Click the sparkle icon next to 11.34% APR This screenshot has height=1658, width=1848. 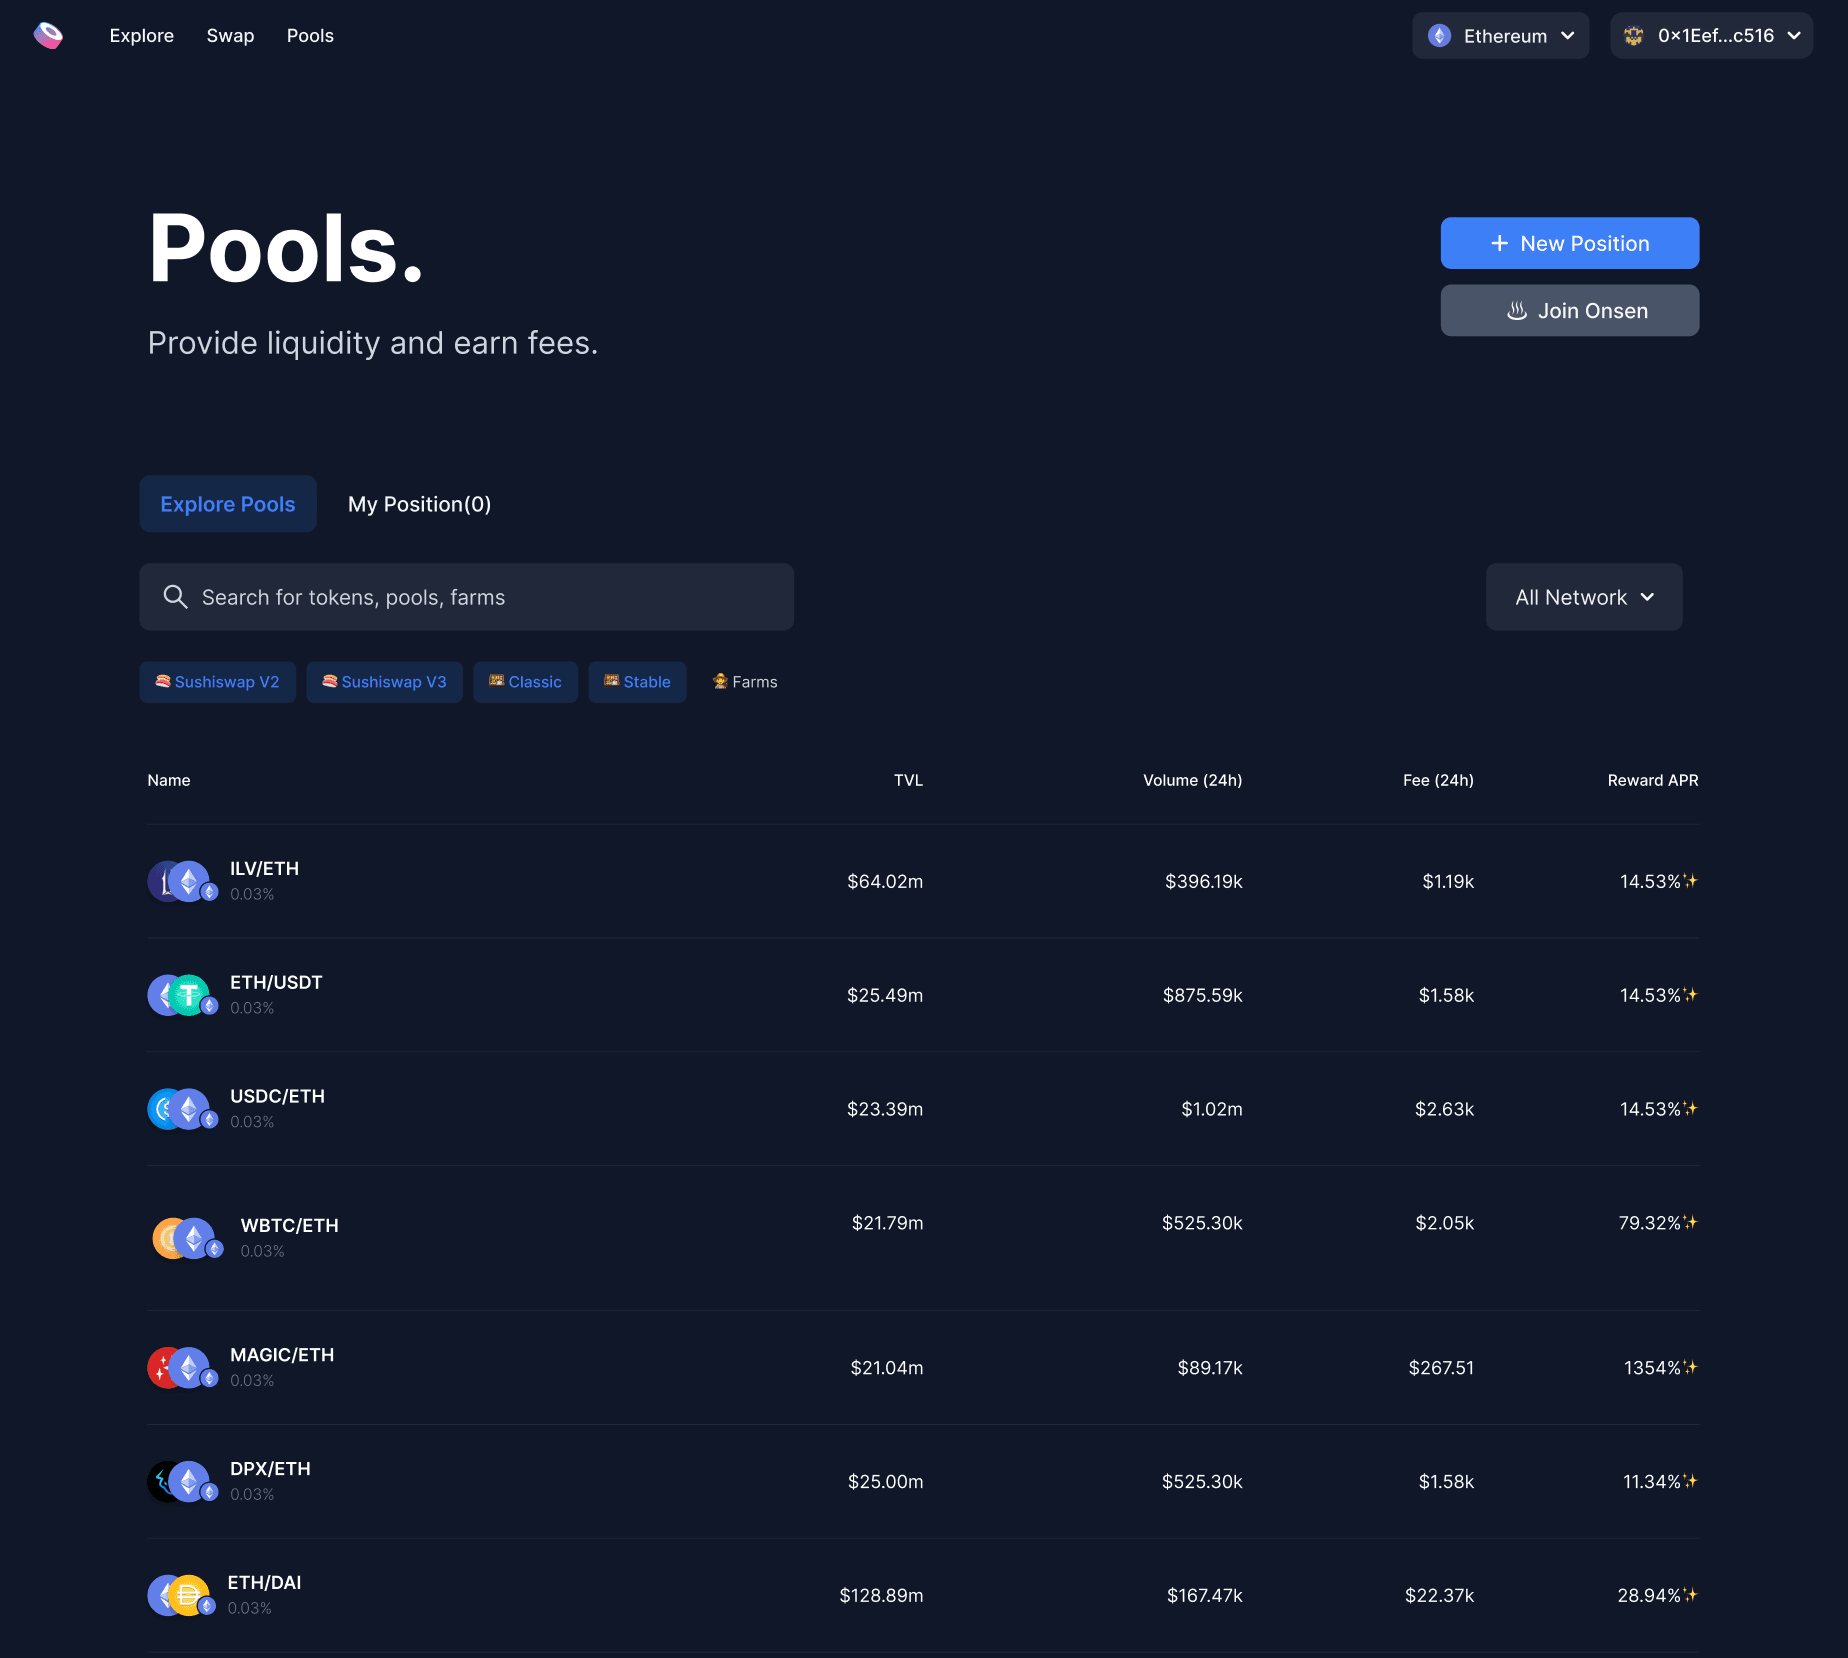point(1690,1481)
